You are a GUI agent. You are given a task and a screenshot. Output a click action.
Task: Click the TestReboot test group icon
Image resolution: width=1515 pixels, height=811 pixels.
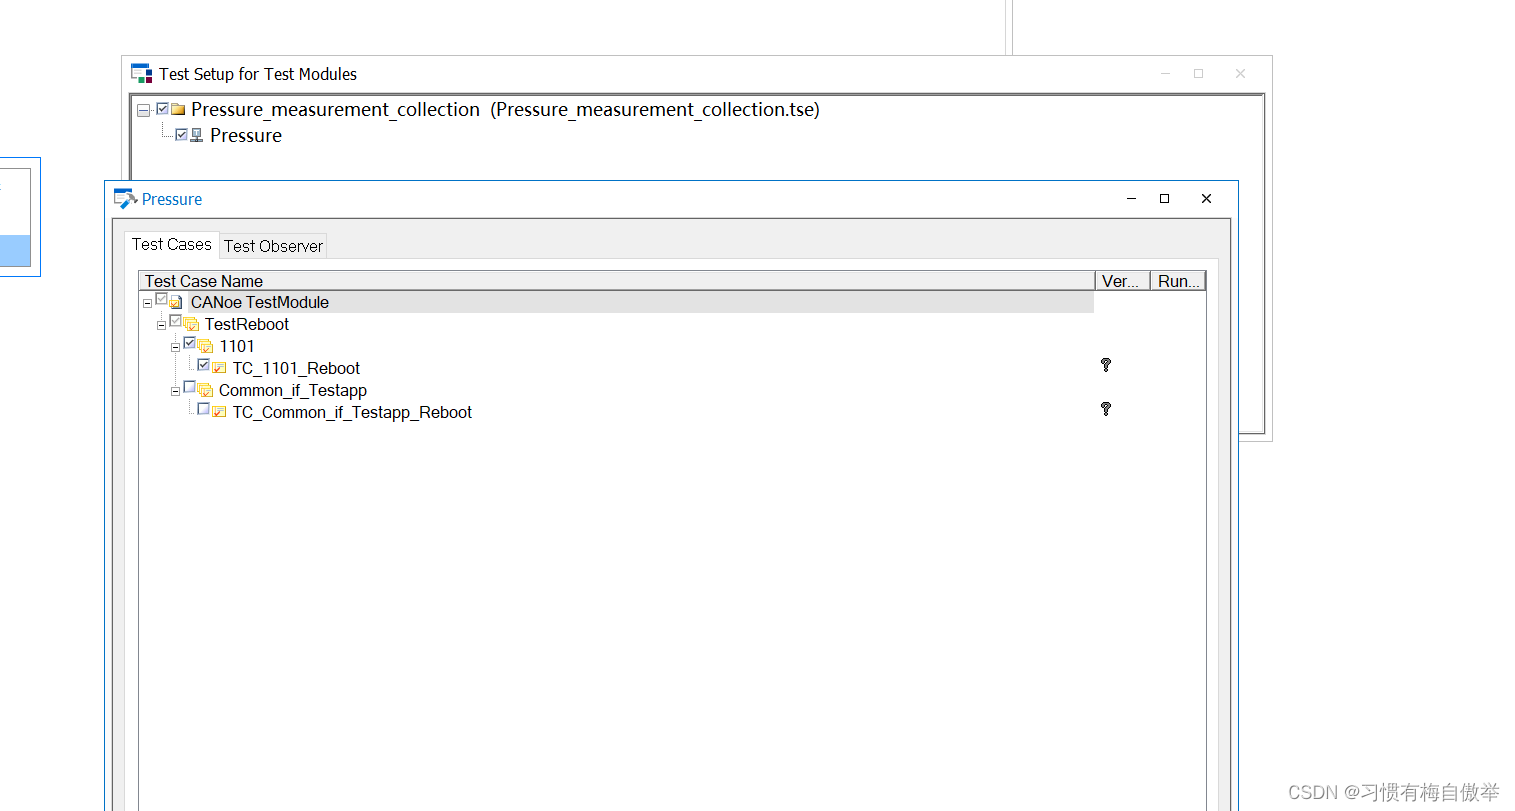coord(191,324)
